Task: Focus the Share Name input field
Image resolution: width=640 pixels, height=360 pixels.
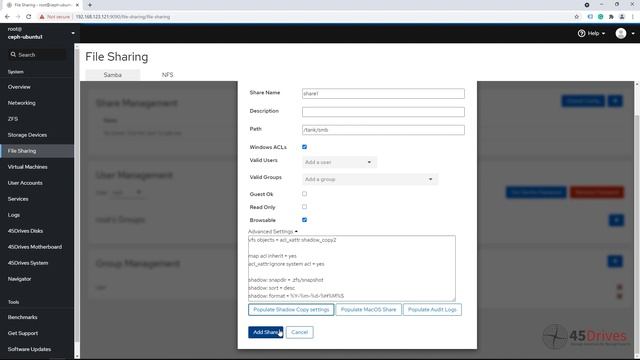Action: (x=383, y=93)
